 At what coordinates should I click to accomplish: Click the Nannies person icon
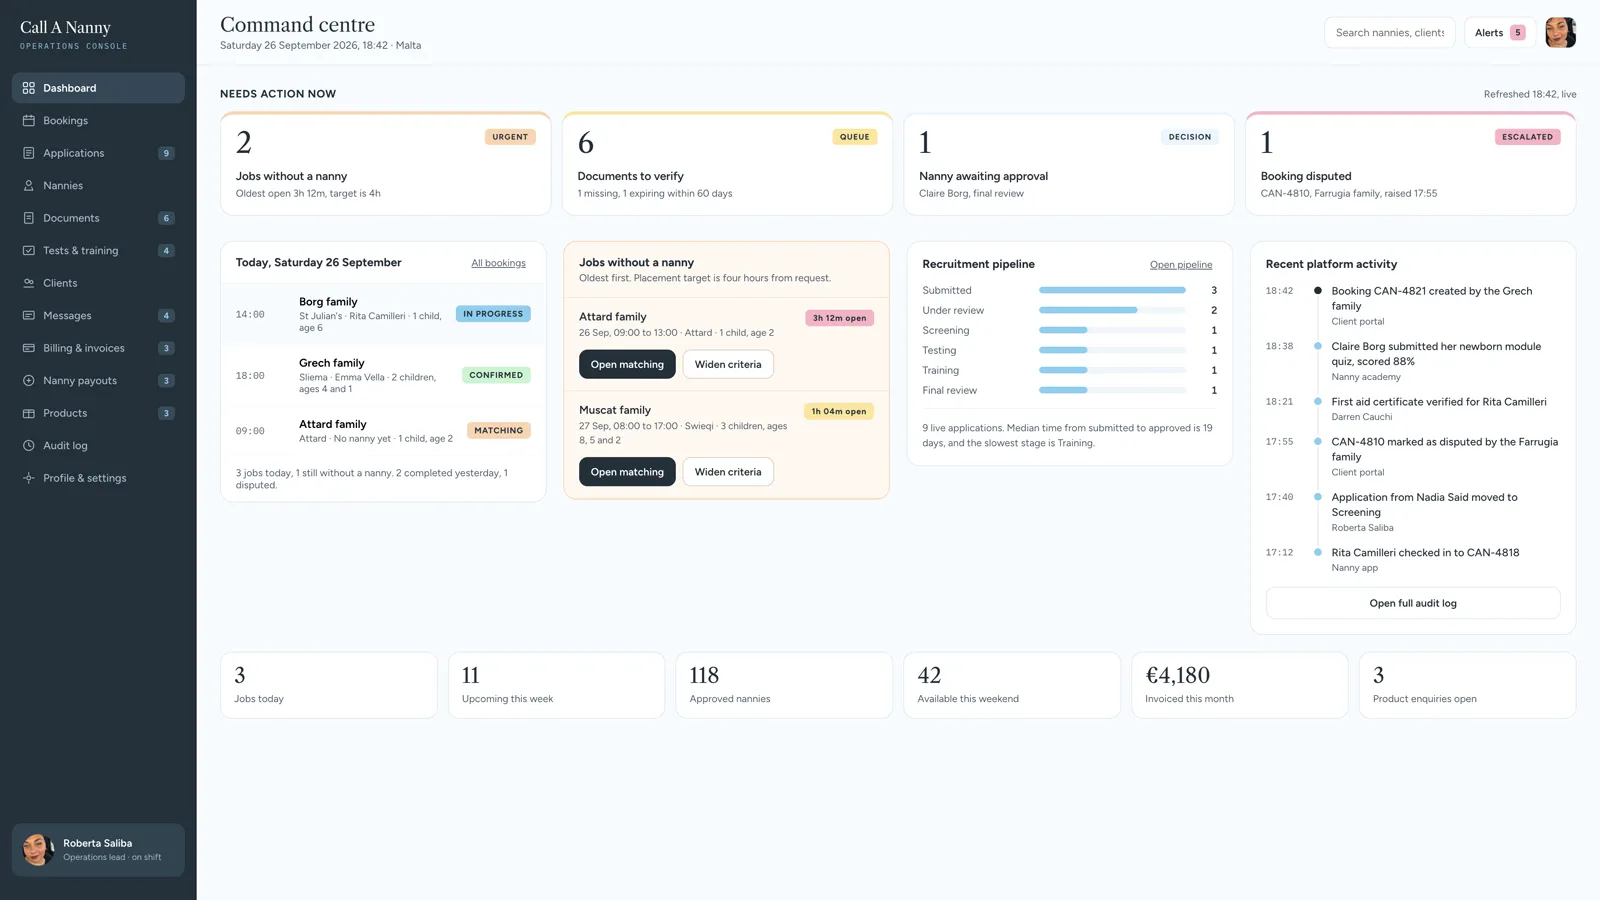point(29,186)
